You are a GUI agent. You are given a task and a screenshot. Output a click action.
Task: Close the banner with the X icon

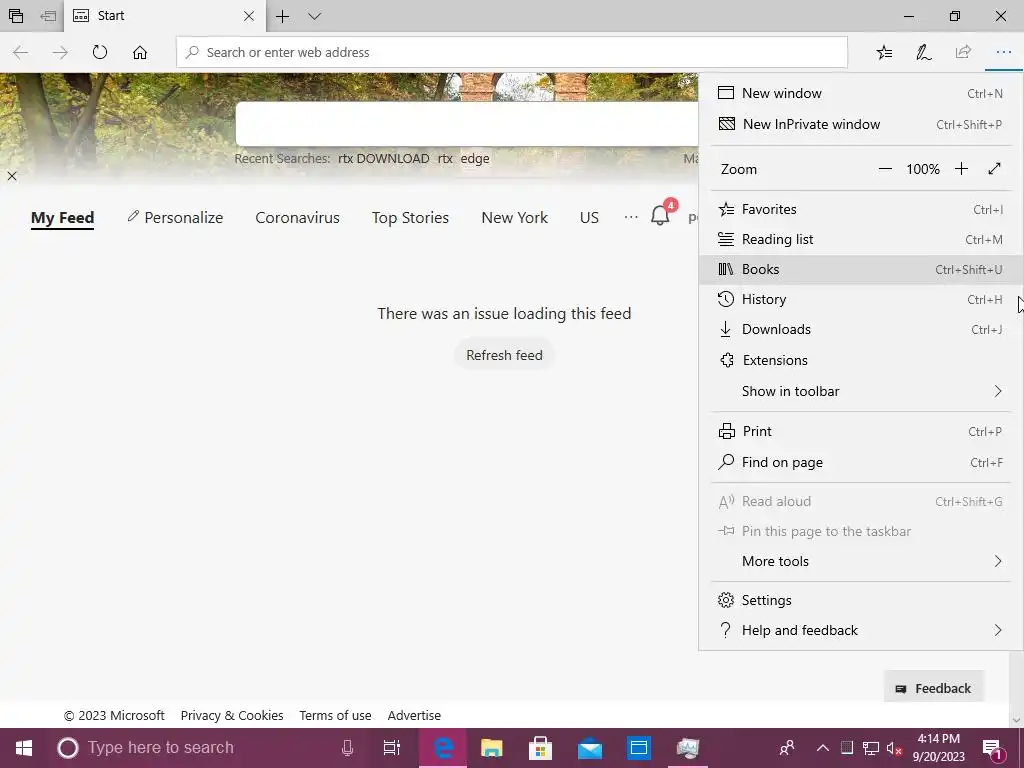pos(12,176)
